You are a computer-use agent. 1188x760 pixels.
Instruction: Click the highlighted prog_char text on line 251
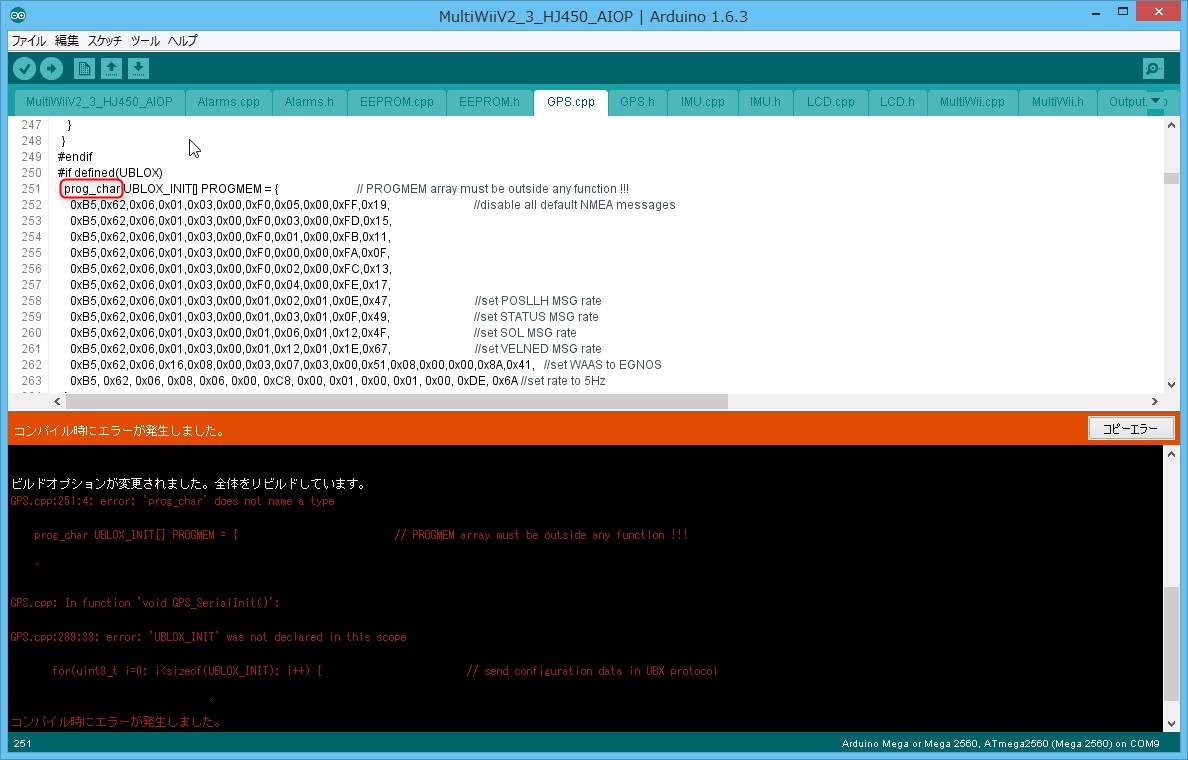[92, 189]
